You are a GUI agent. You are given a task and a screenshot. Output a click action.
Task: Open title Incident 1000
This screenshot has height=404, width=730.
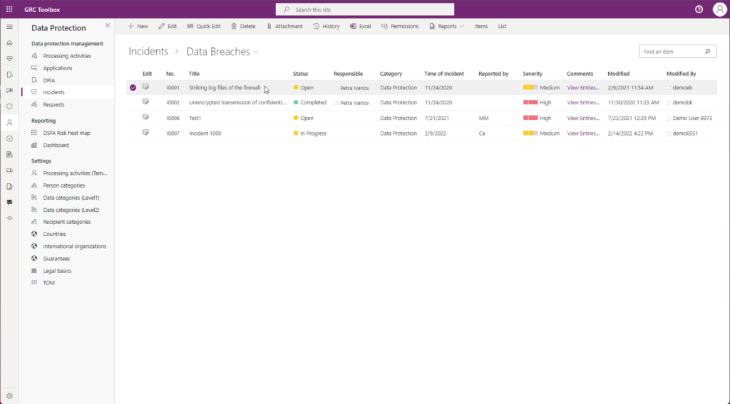pos(205,134)
